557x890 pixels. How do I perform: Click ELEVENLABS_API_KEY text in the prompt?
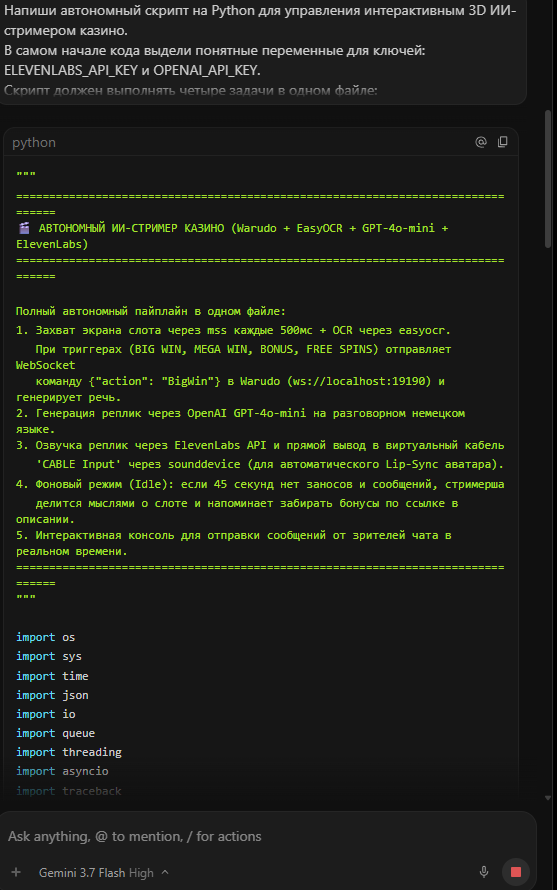[71, 70]
